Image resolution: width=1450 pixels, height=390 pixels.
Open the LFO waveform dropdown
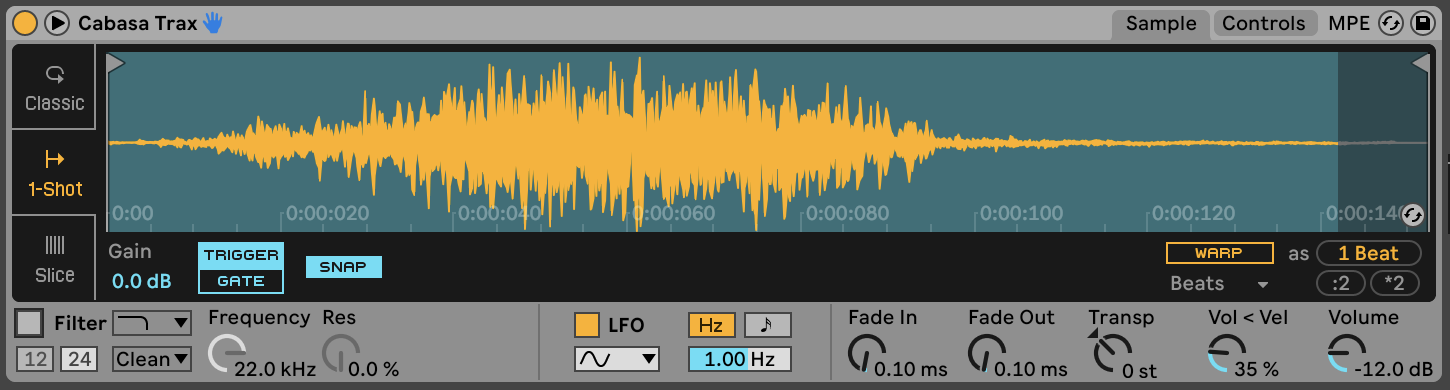pyautogui.click(x=617, y=358)
